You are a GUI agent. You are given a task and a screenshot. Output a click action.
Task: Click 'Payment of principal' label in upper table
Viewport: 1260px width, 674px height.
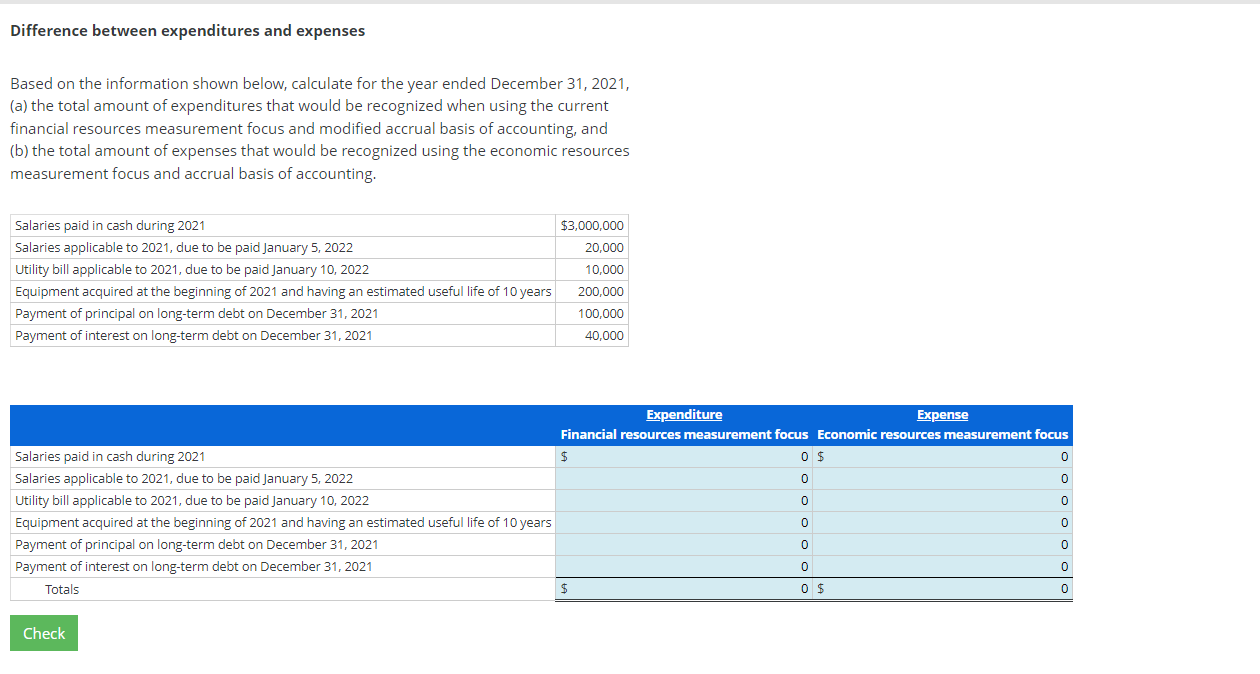197,314
